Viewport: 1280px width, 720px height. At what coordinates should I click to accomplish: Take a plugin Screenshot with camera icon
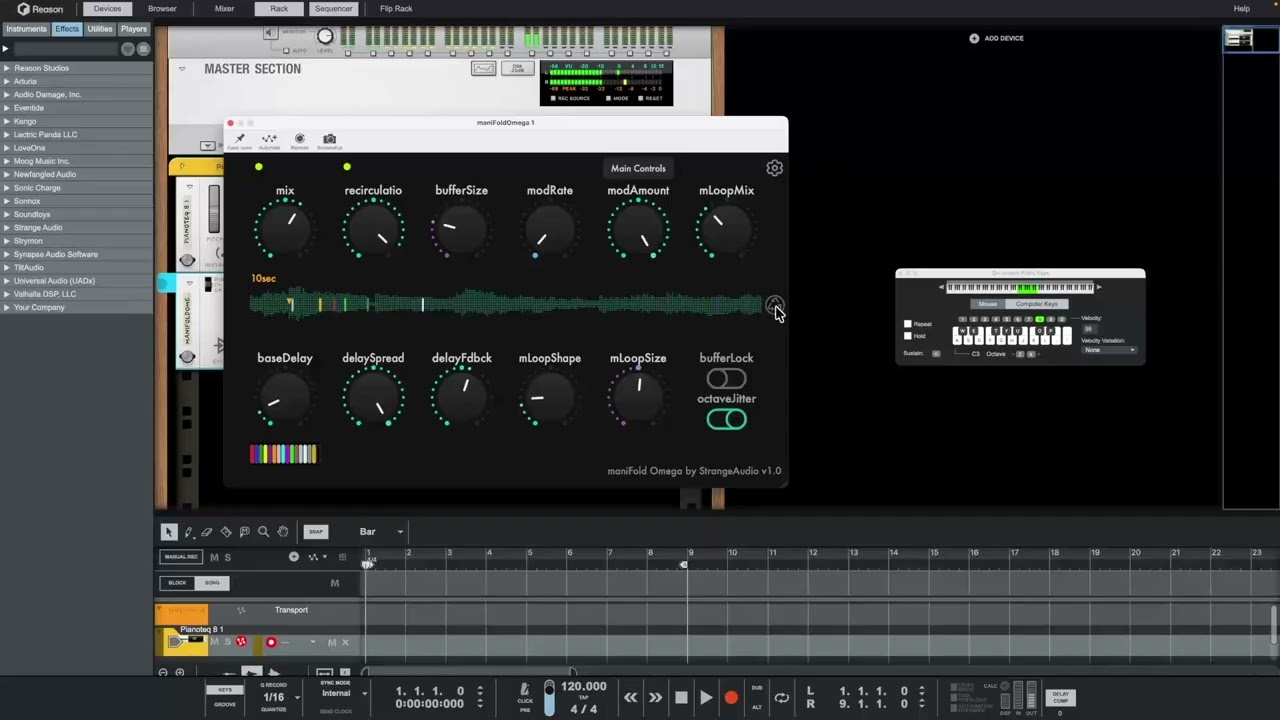(x=329, y=139)
